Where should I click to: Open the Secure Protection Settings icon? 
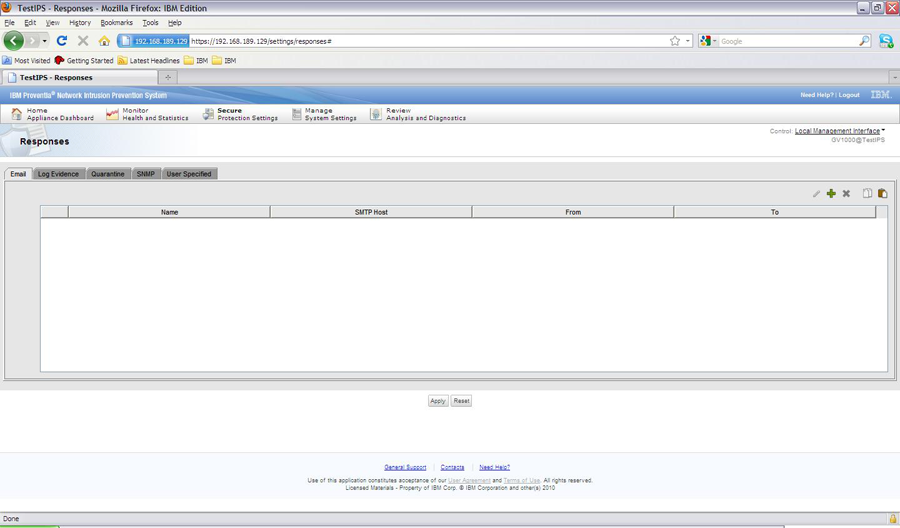point(208,114)
